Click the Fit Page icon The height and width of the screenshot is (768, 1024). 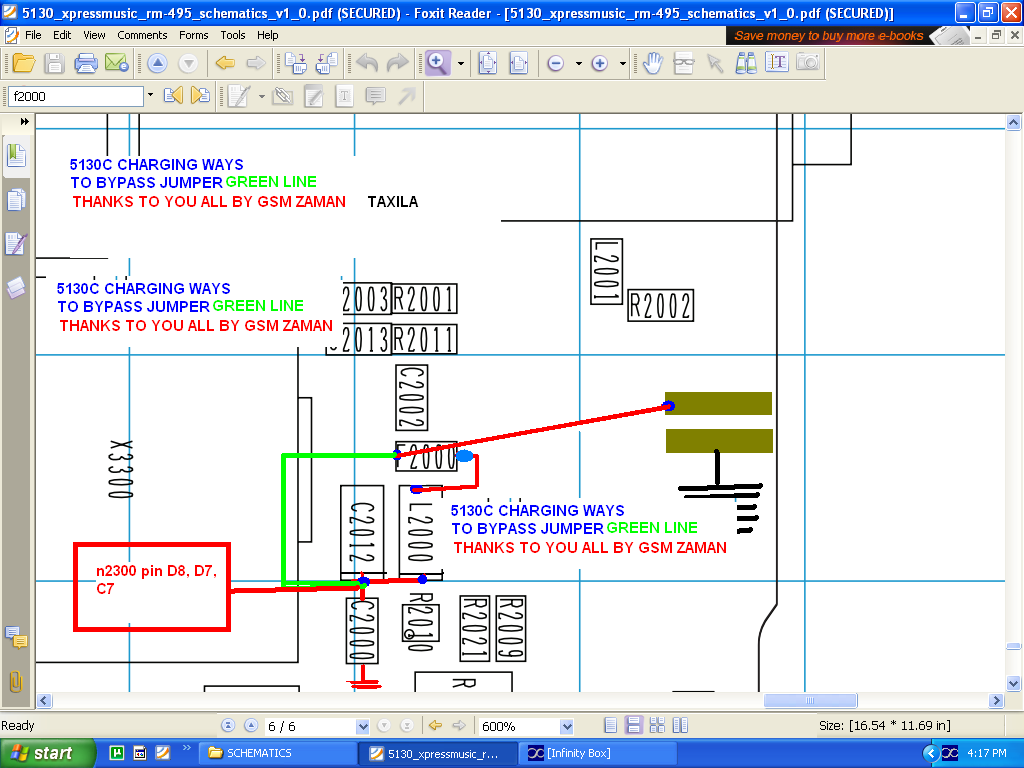coord(488,63)
